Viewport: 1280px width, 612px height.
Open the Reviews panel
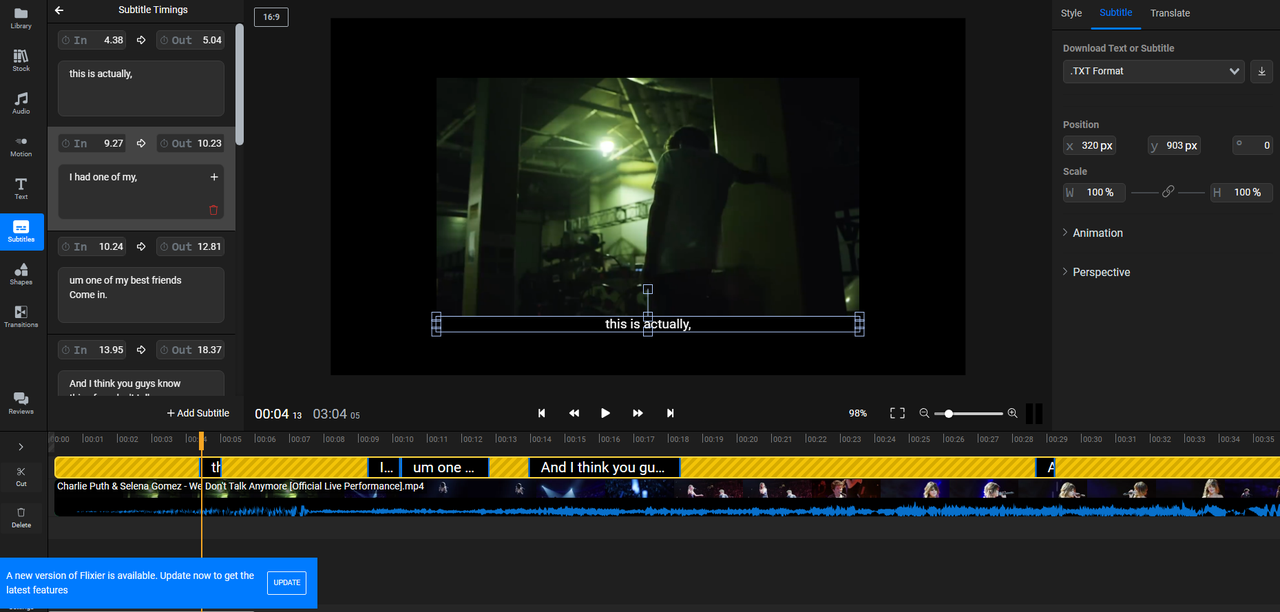[x=21, y=403]
